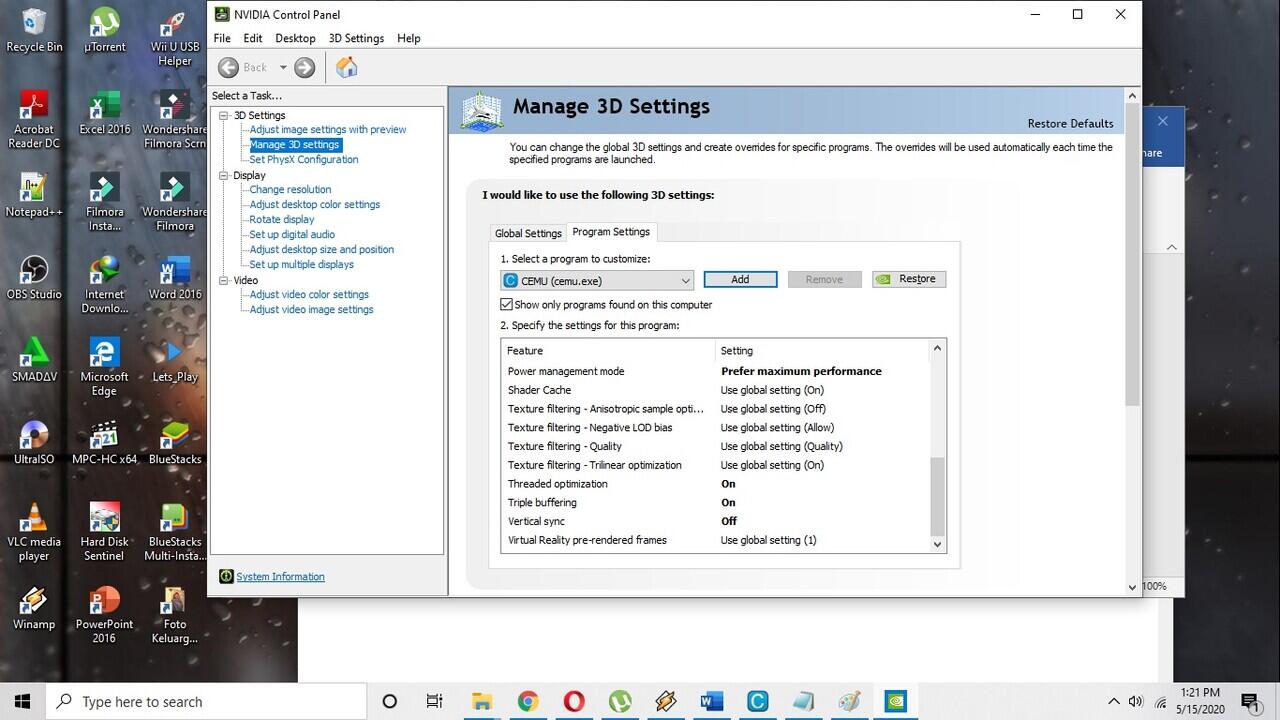
Task: Open Chrome from the taskbar
Action: (528, 701)
